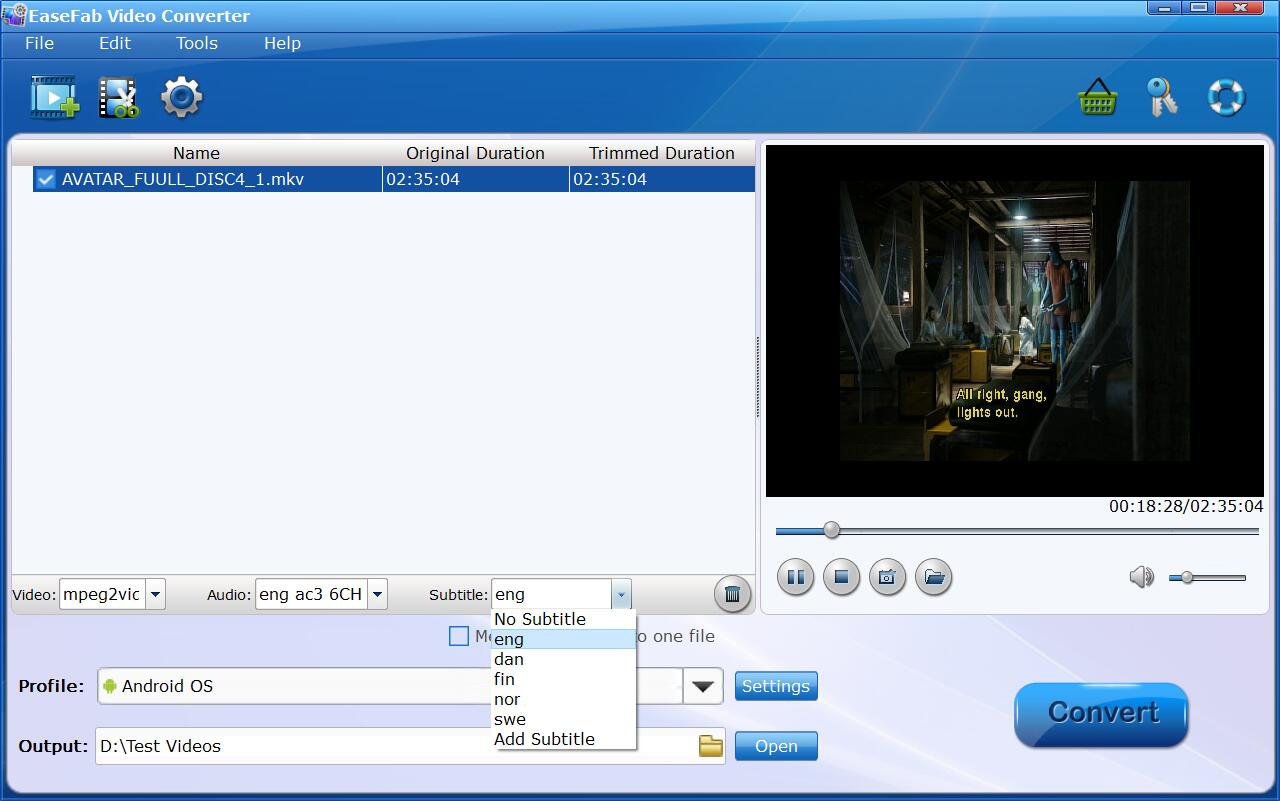
Task: Click the Subtitle combo box showing eng
Action: click(561, 594)
